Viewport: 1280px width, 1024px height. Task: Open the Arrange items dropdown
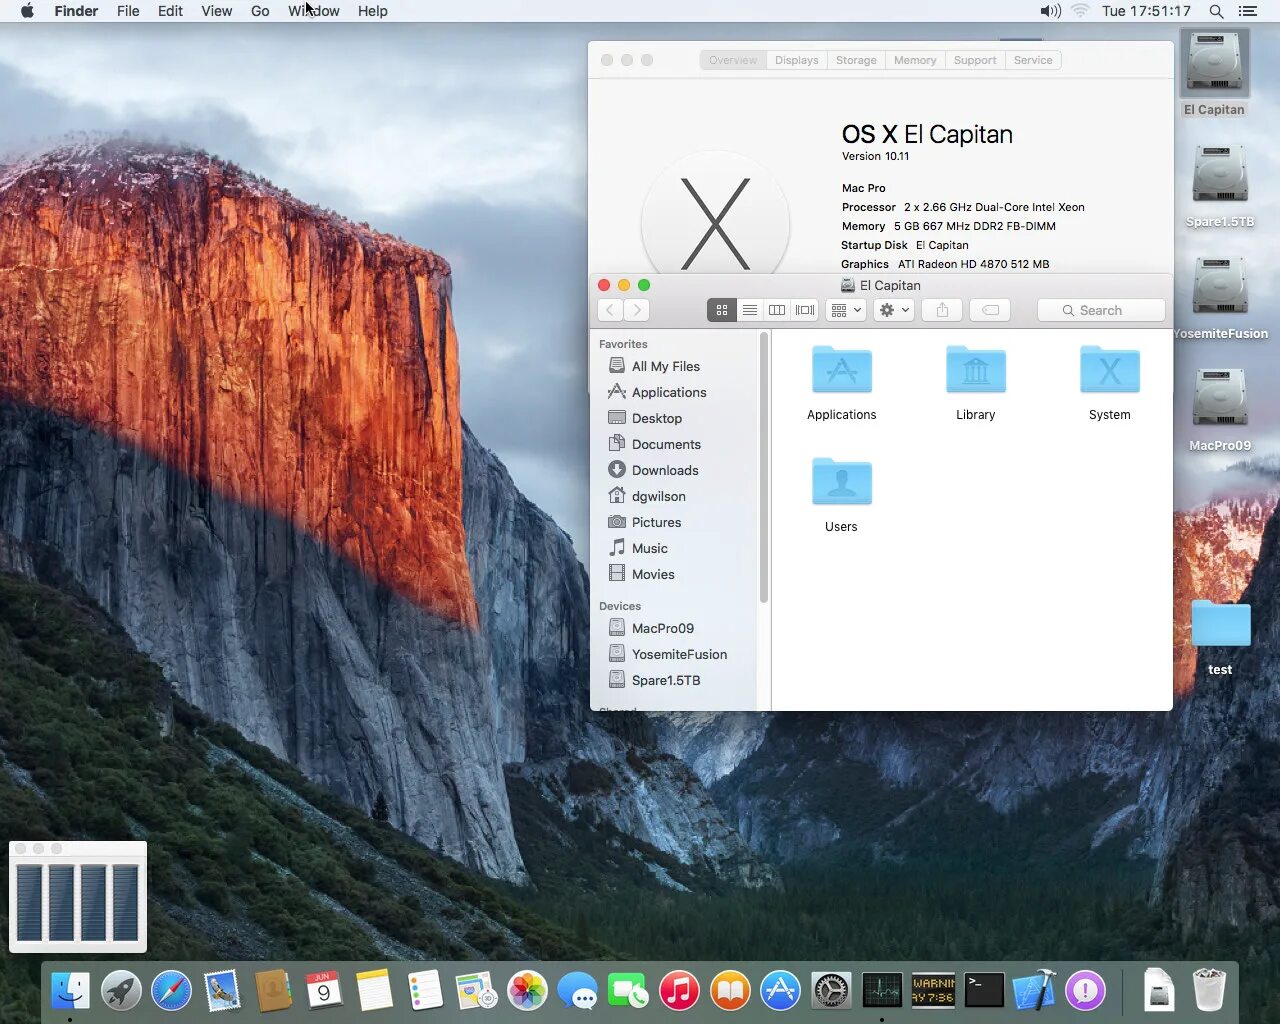pyautogui.click(x=845, y=310)
